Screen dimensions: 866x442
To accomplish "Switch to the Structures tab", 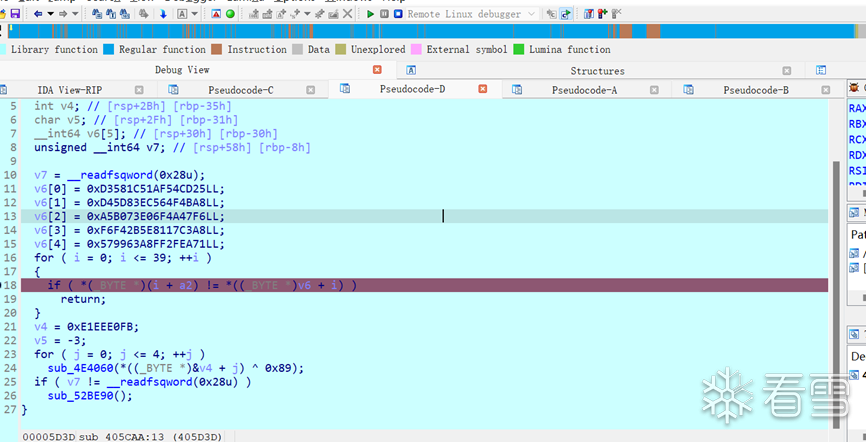I will click(x=598, y=71).
